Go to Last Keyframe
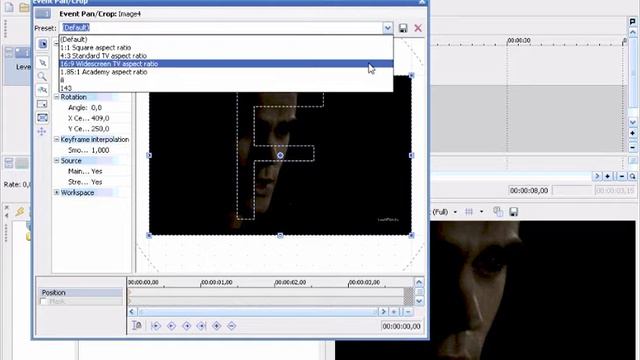The height and width of the screenshot is (360, 640). [201, 326]
